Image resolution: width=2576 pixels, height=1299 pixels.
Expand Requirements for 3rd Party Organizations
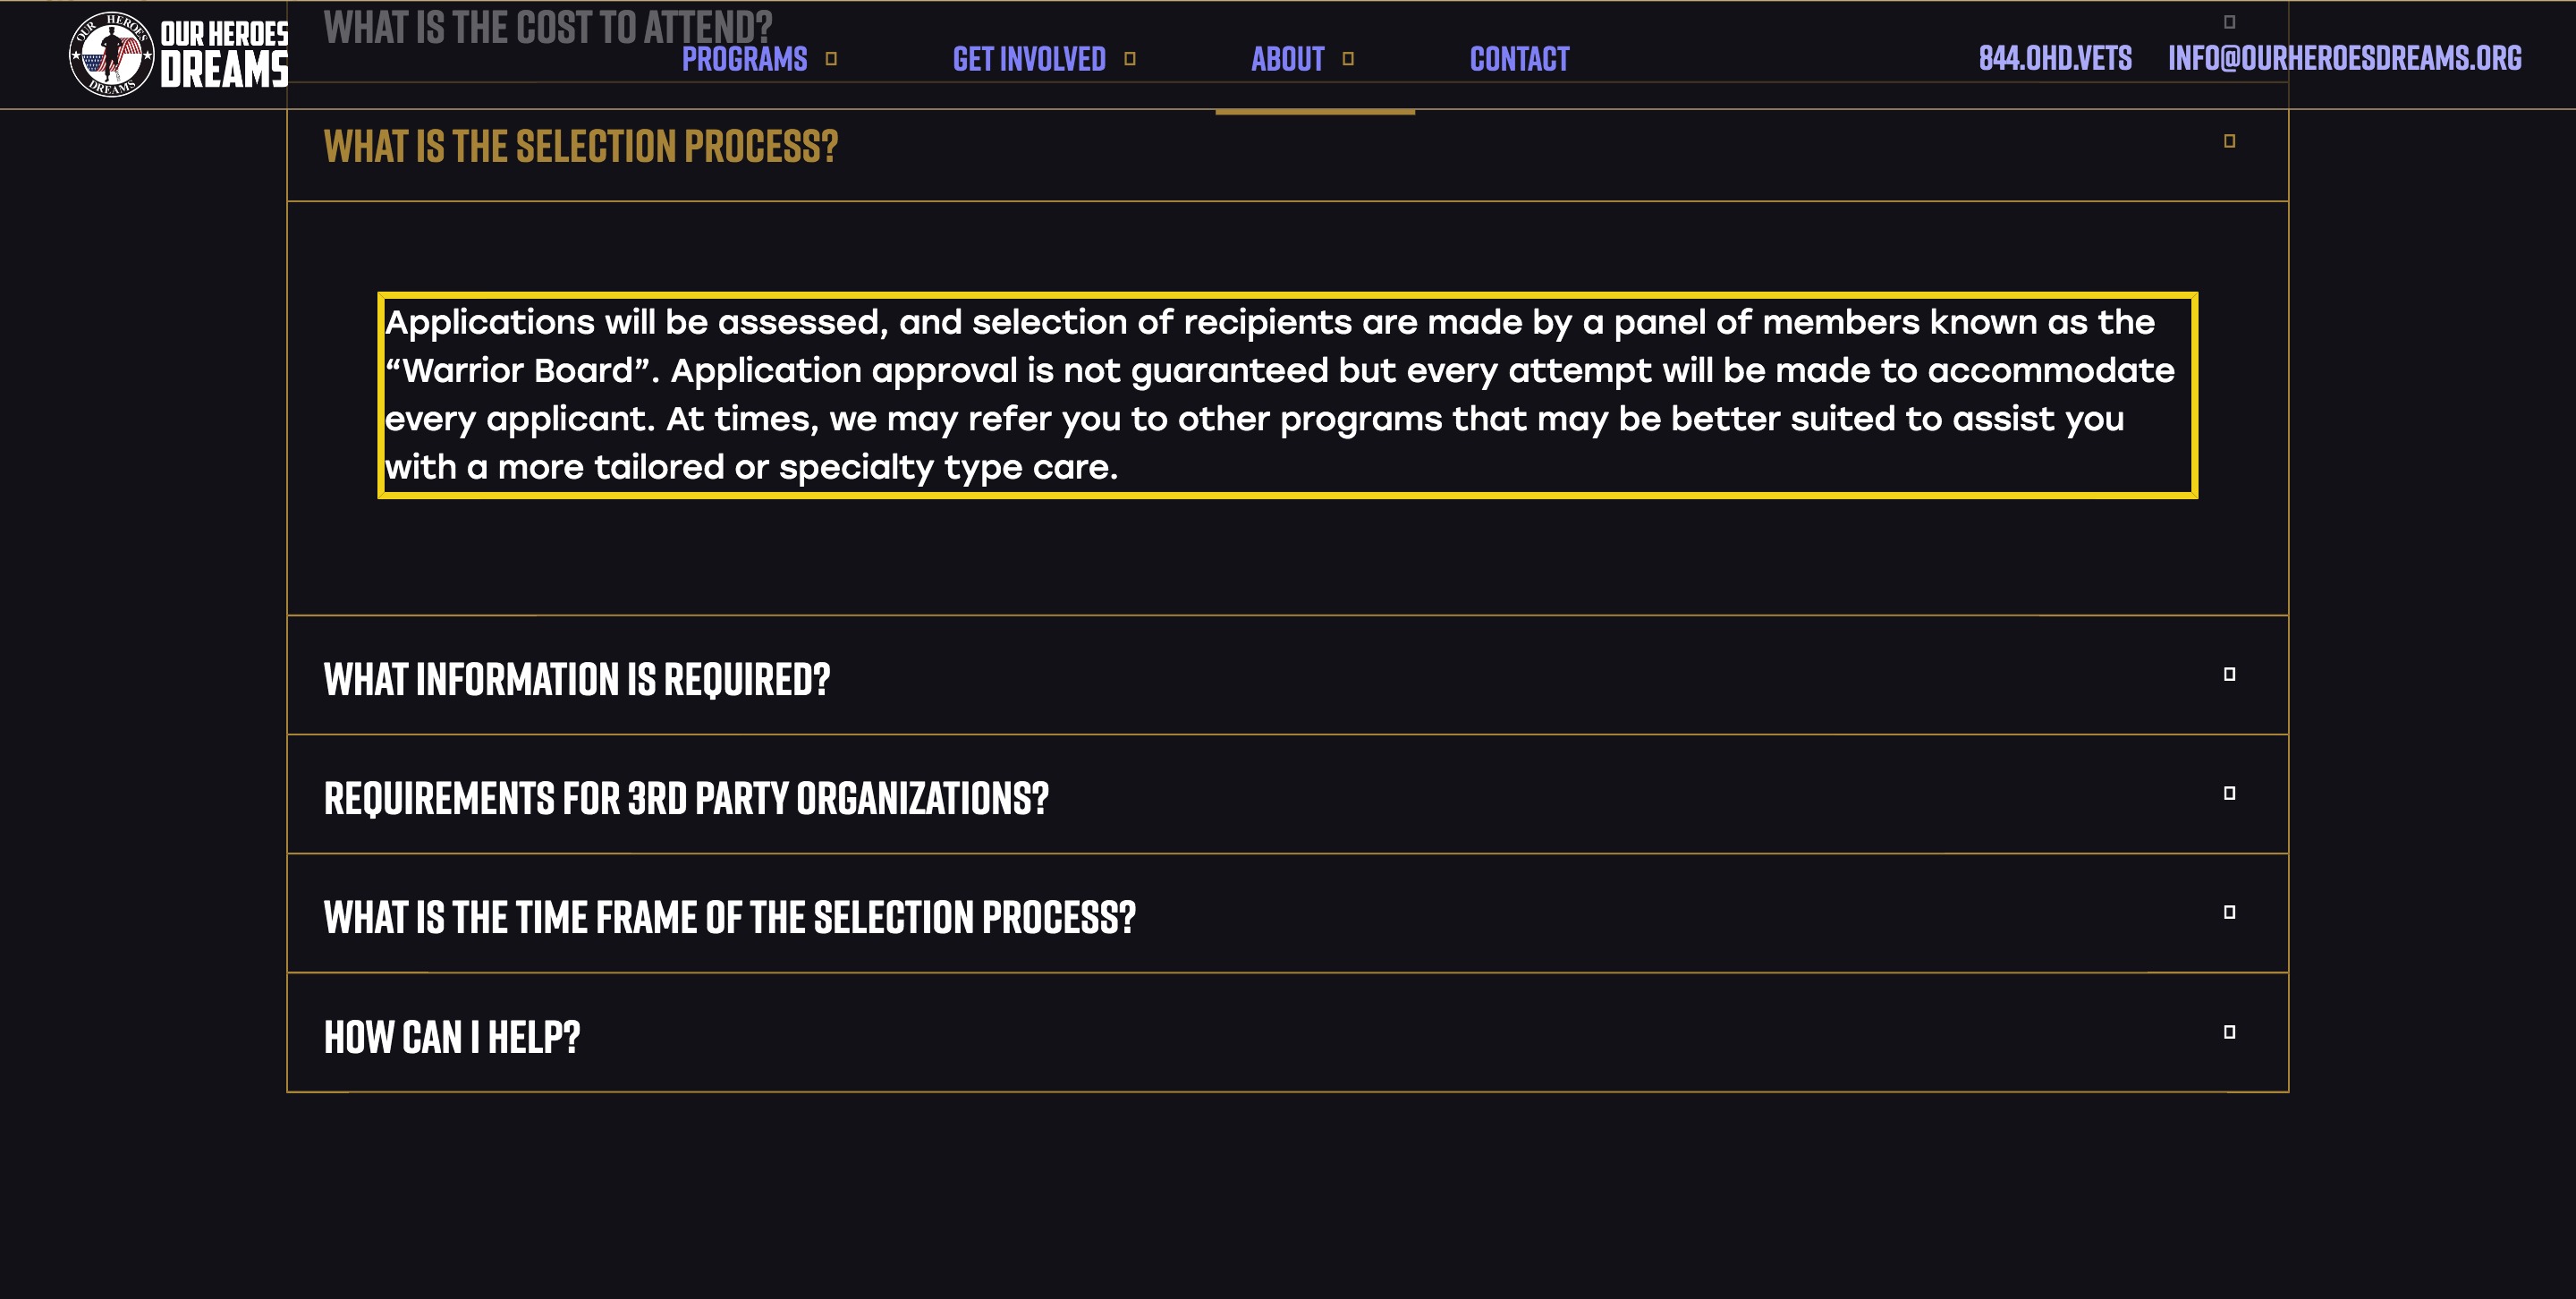click(x=1287, y=795)
